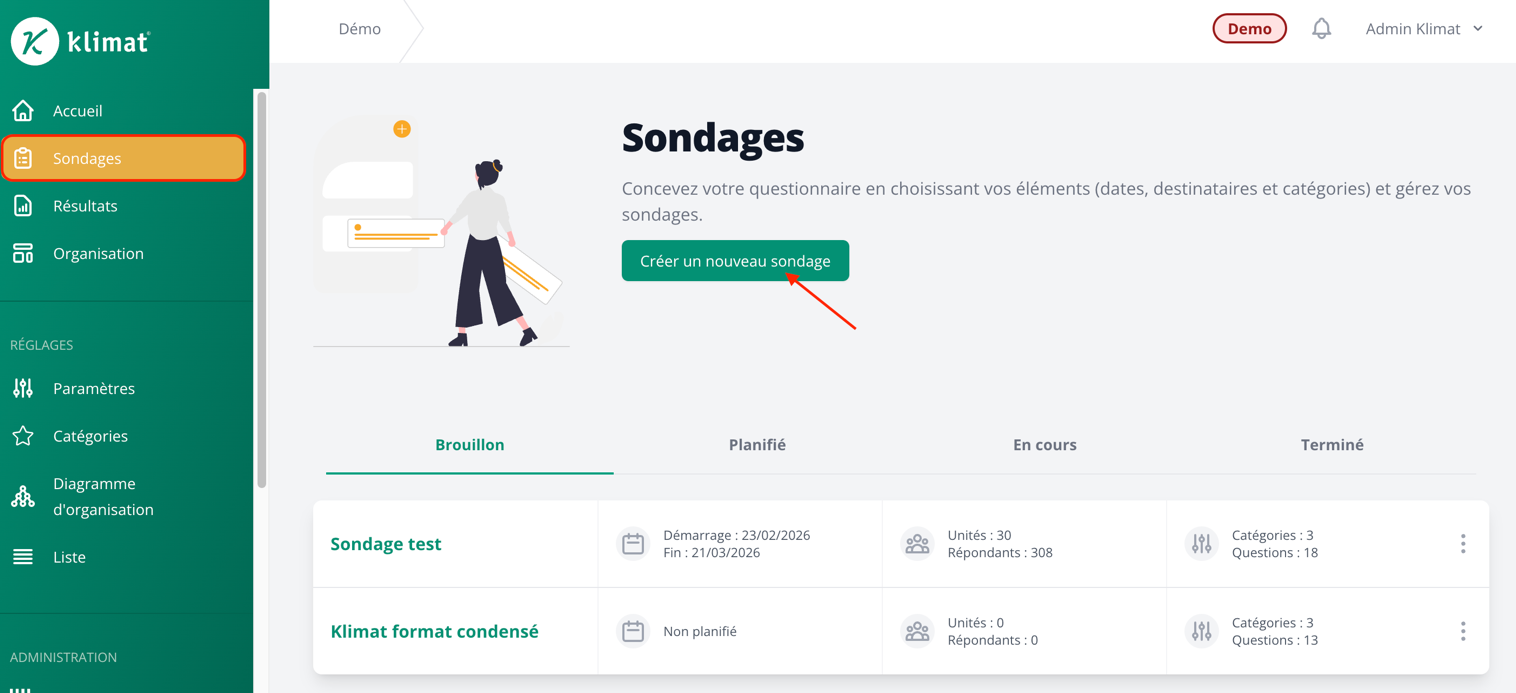Click the Créer un nouveau sondage button

(x=735, y=260)
